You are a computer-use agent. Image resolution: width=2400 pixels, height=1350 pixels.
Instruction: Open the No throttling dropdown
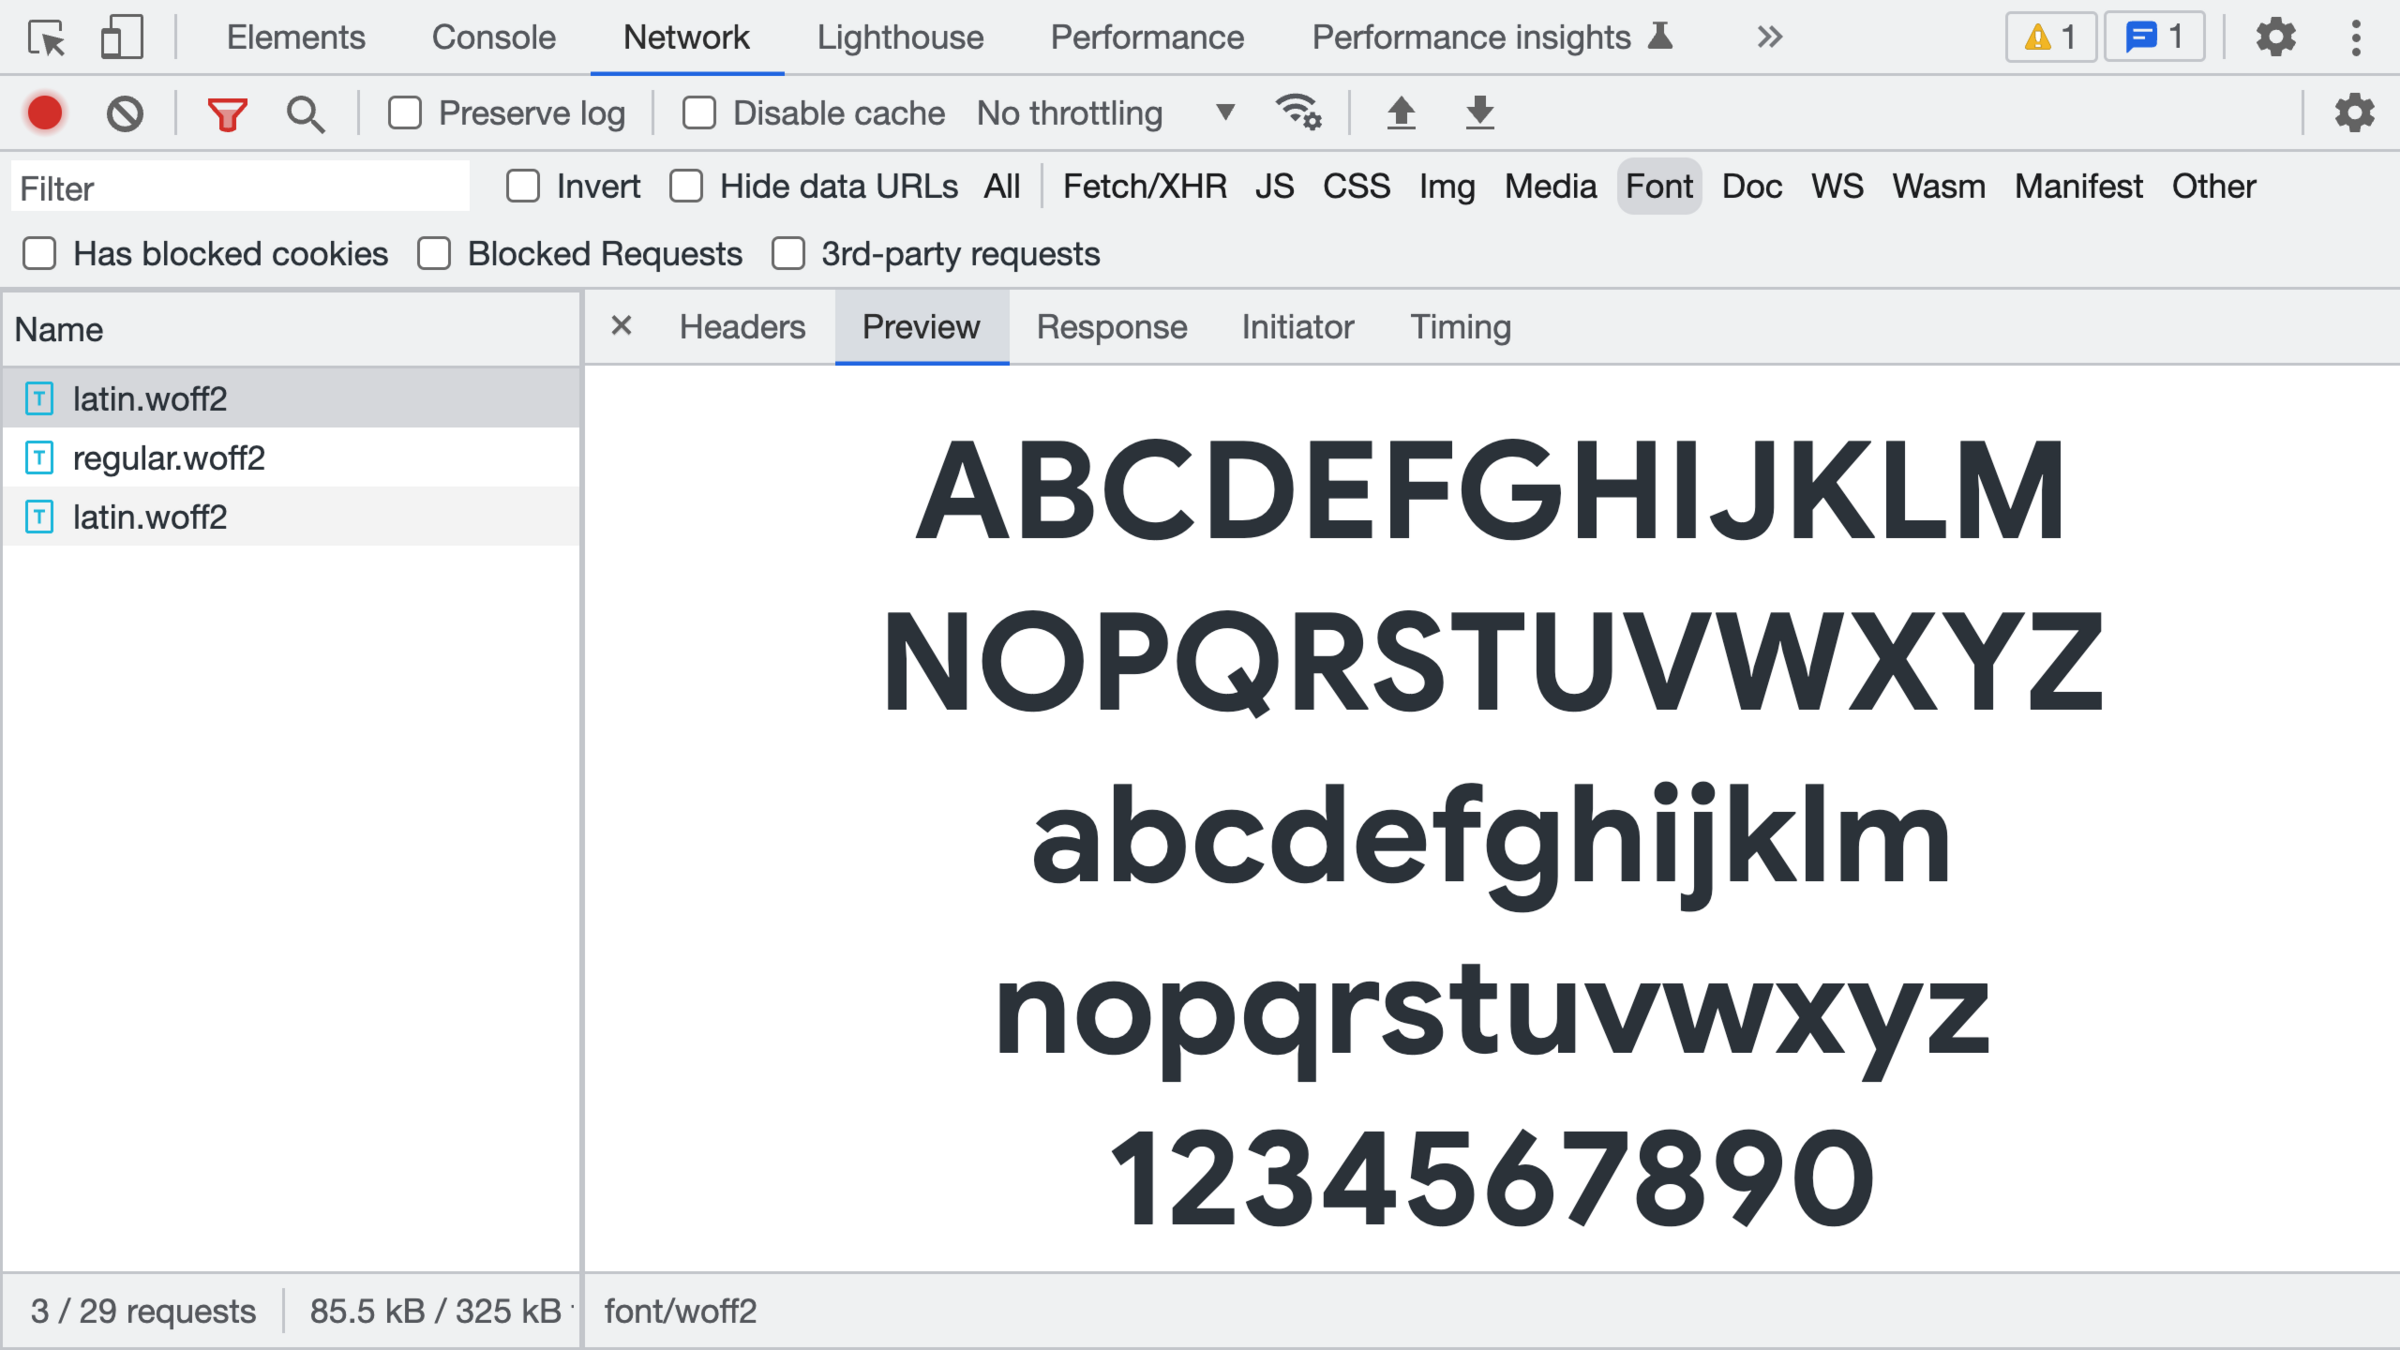[1106, 113]
